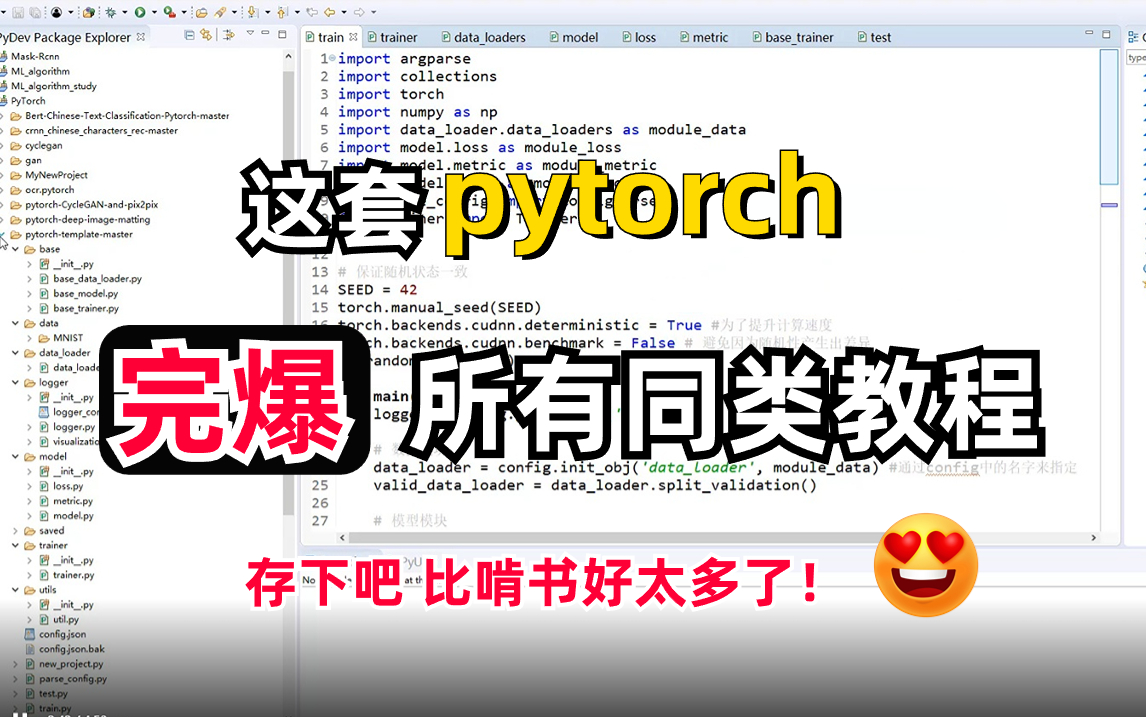Collapse the base folder
Image resolution: width=1146 pixels, height=717 pixels.
point(15,249)
